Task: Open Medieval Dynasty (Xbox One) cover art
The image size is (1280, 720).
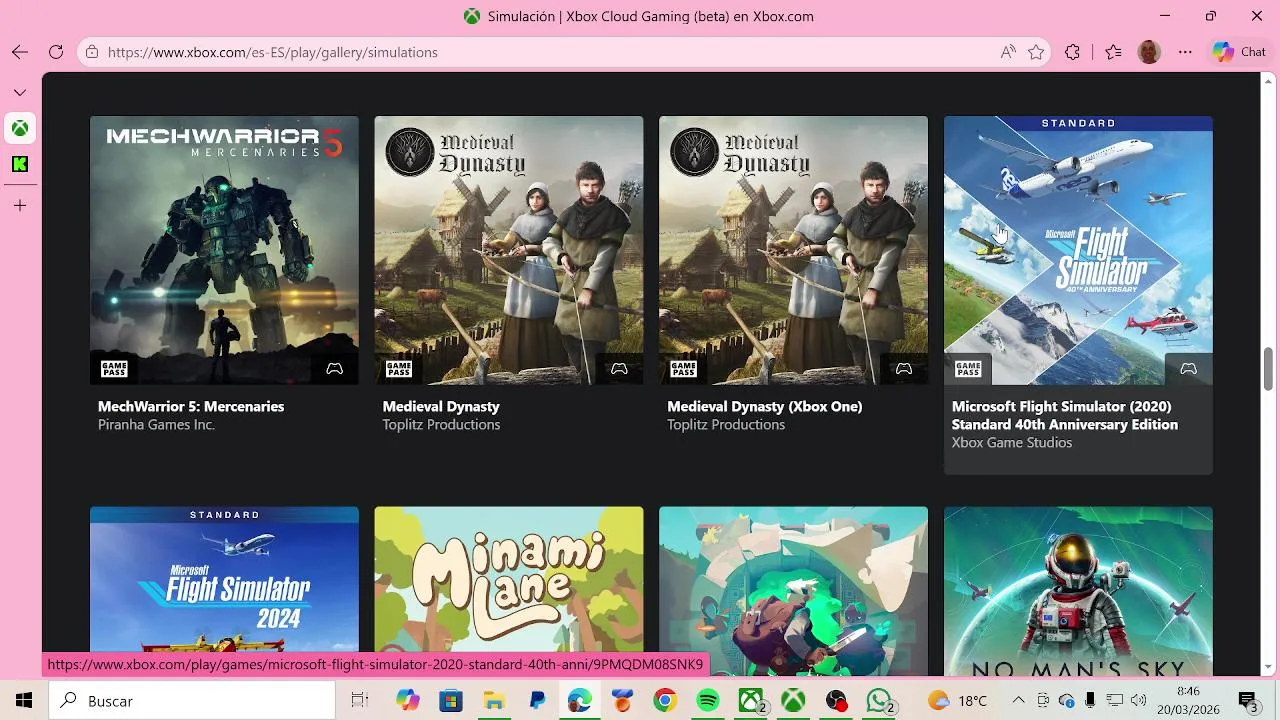Action: (793, 250)
